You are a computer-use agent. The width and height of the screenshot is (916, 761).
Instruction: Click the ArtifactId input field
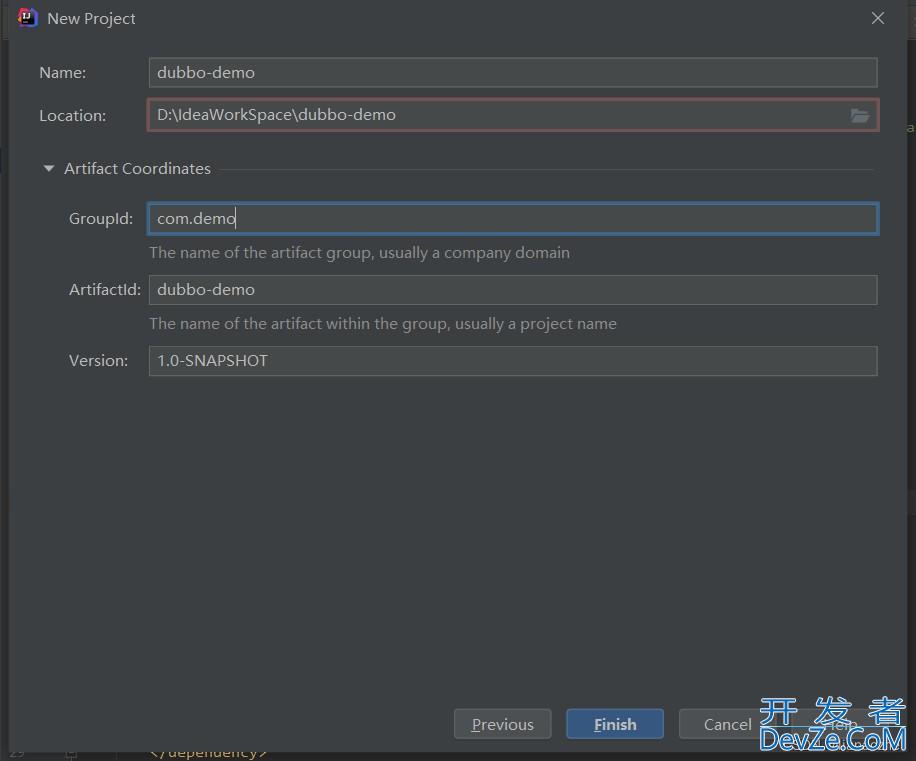(513, 290)
